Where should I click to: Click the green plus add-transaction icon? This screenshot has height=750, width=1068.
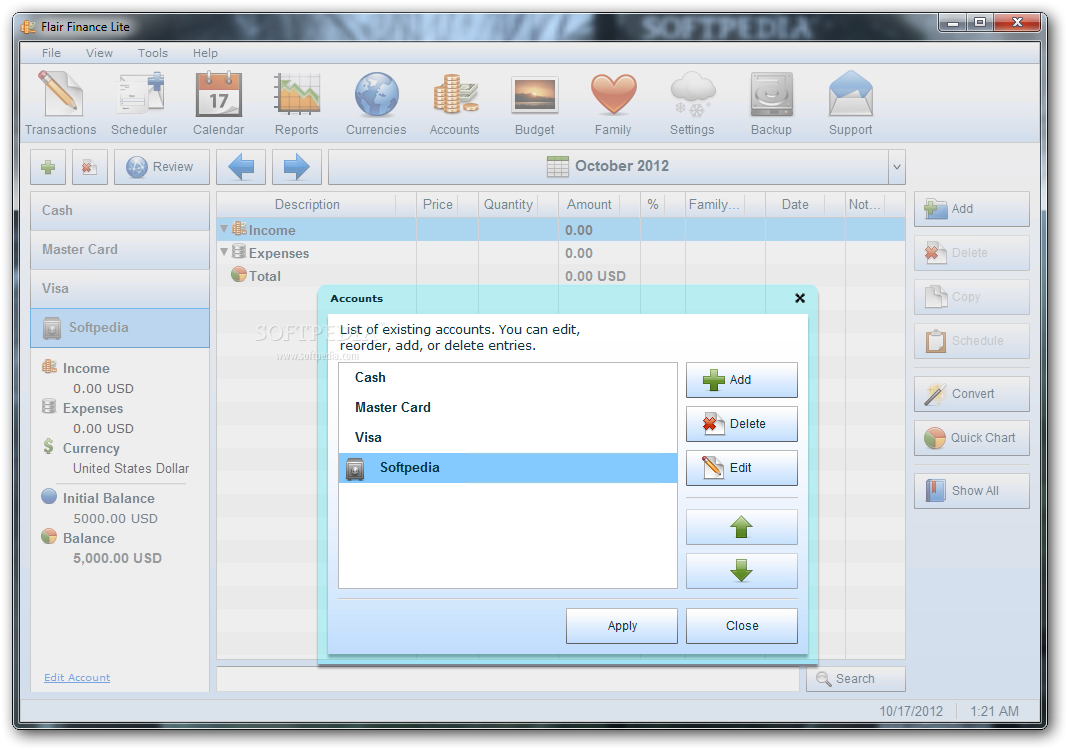(48, 167)
